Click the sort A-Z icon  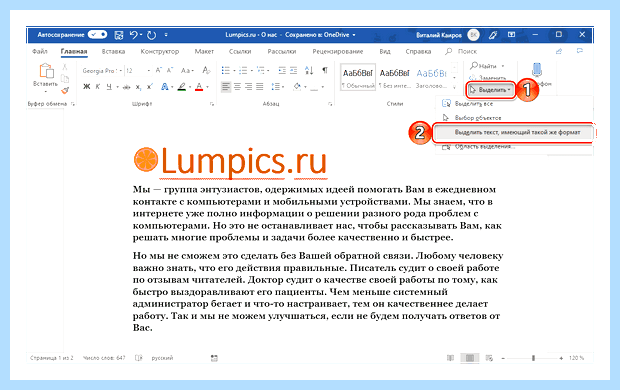(309, 70)
